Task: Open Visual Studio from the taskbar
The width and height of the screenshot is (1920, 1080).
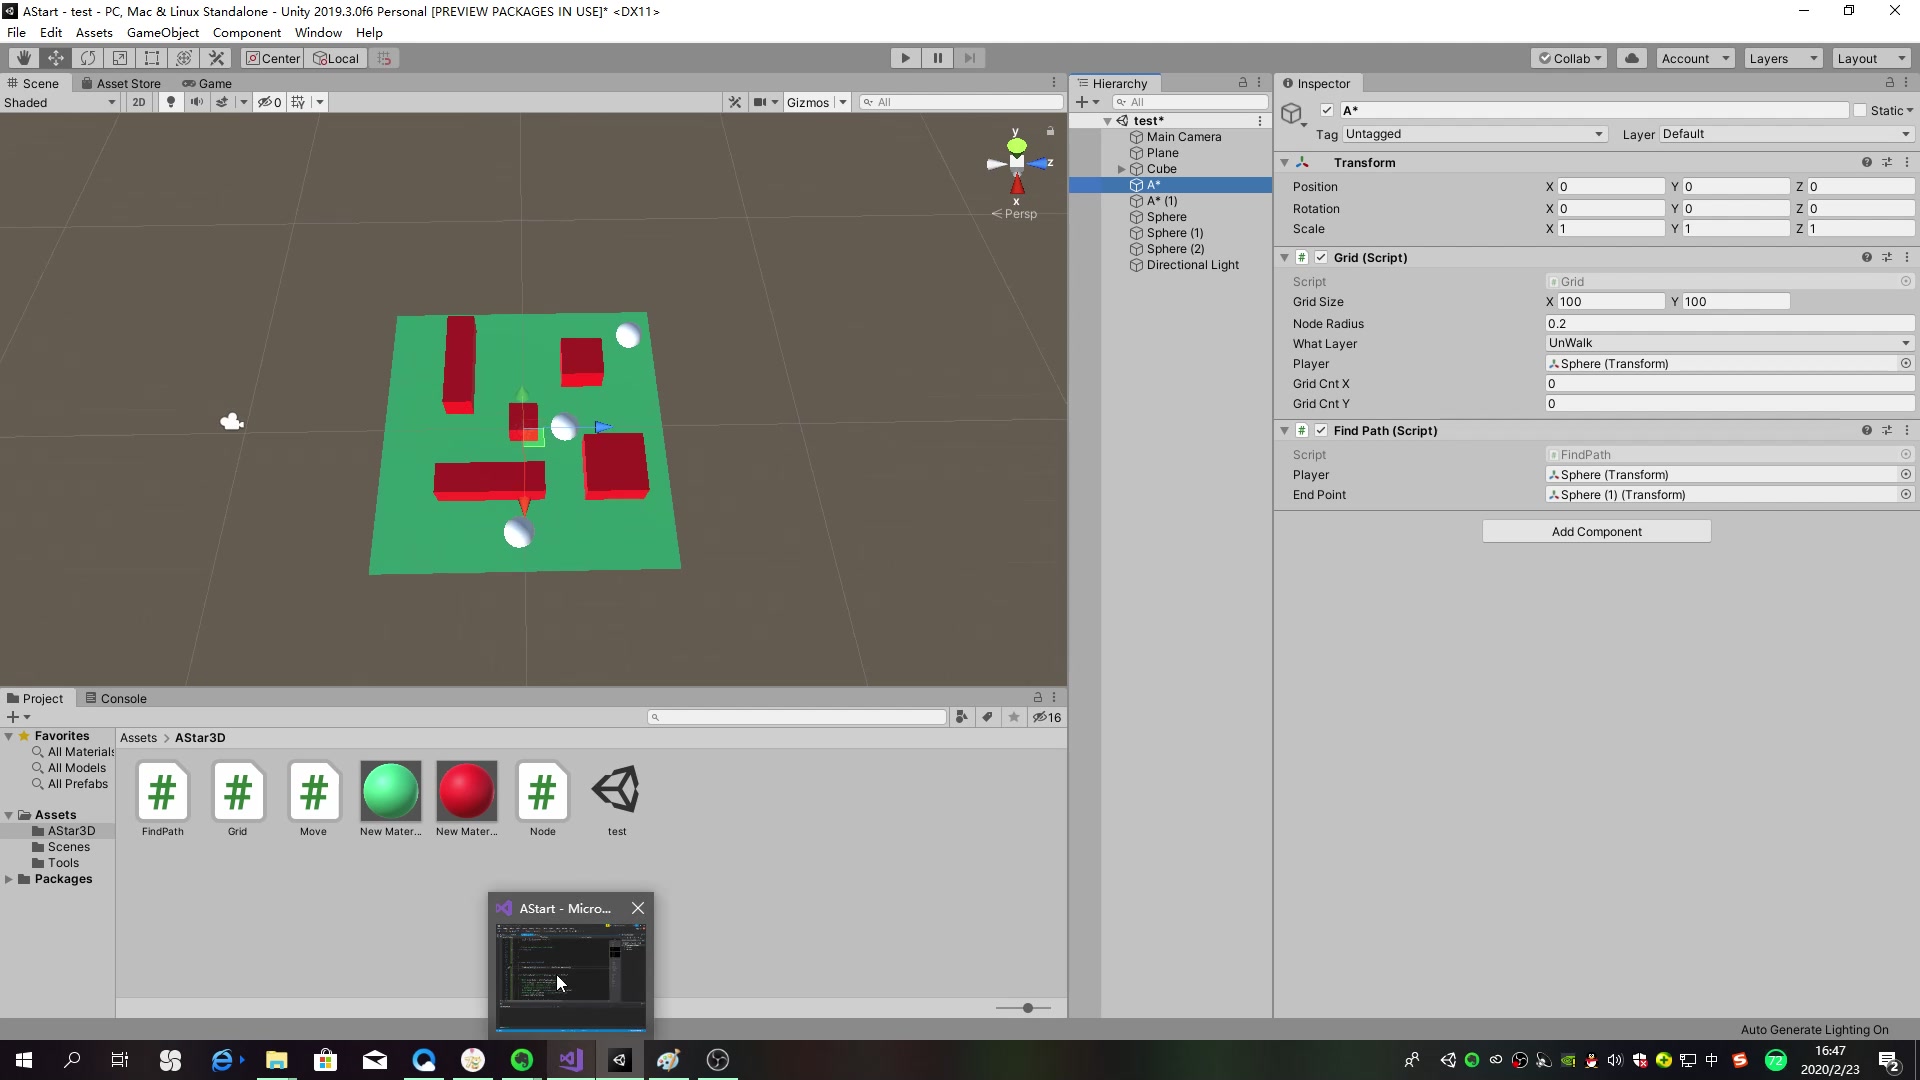Action: 570,1059
